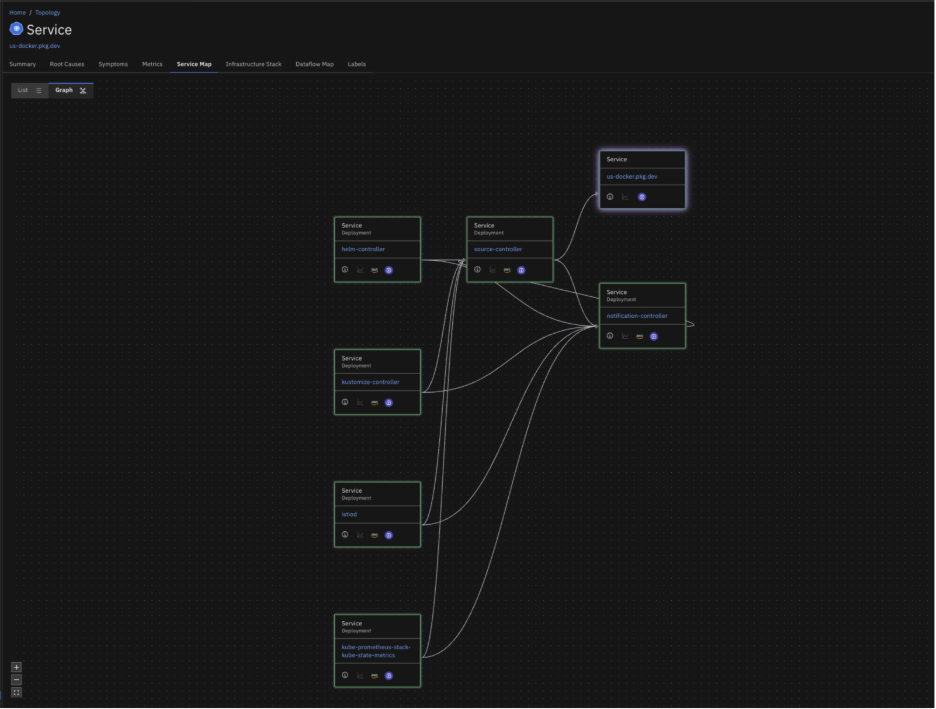The height and width of the screenshot is (709, 936).
Task: Zoom in on the graph
Action: click(16, 667)
